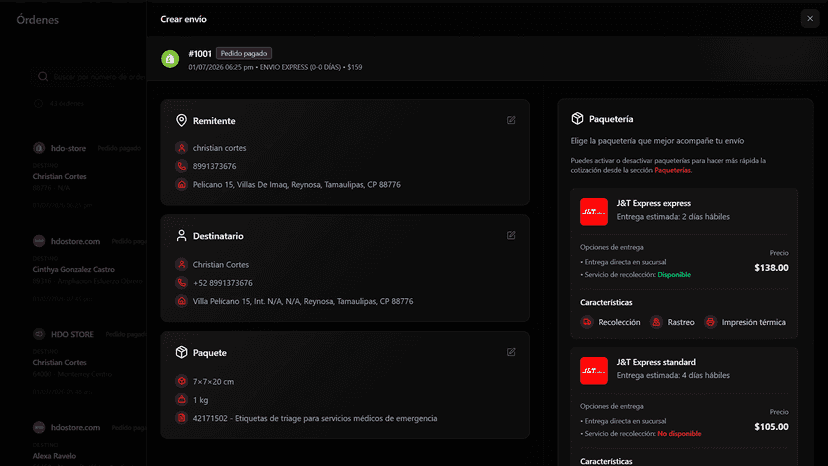Click the Pedido pagado badge on #1001
Image resolution: width=828 pixels, height=466 pixels.
(243, 53)
